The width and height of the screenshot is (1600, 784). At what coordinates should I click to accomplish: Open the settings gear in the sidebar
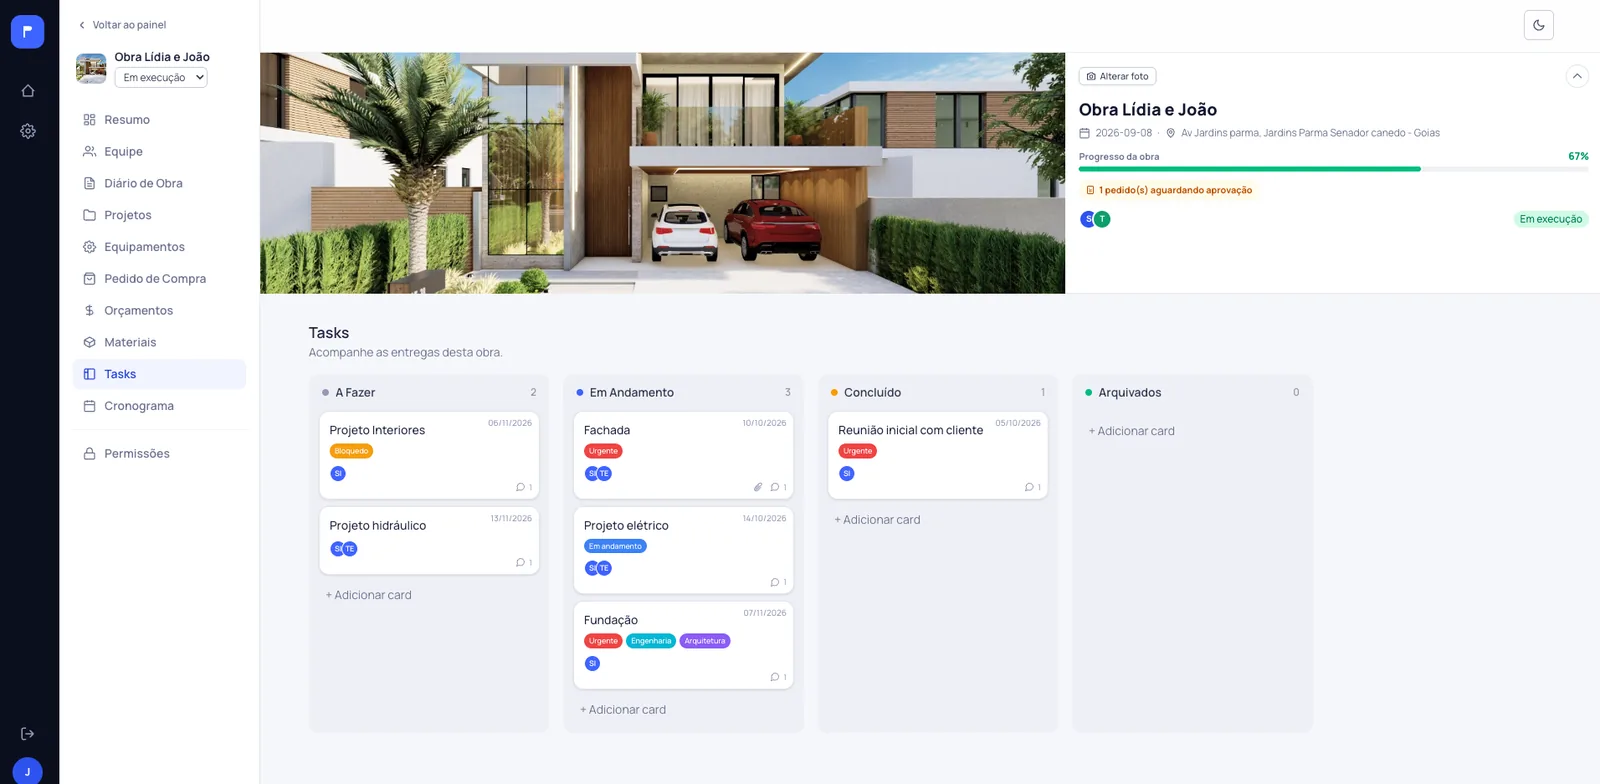(x=28, y=131)
